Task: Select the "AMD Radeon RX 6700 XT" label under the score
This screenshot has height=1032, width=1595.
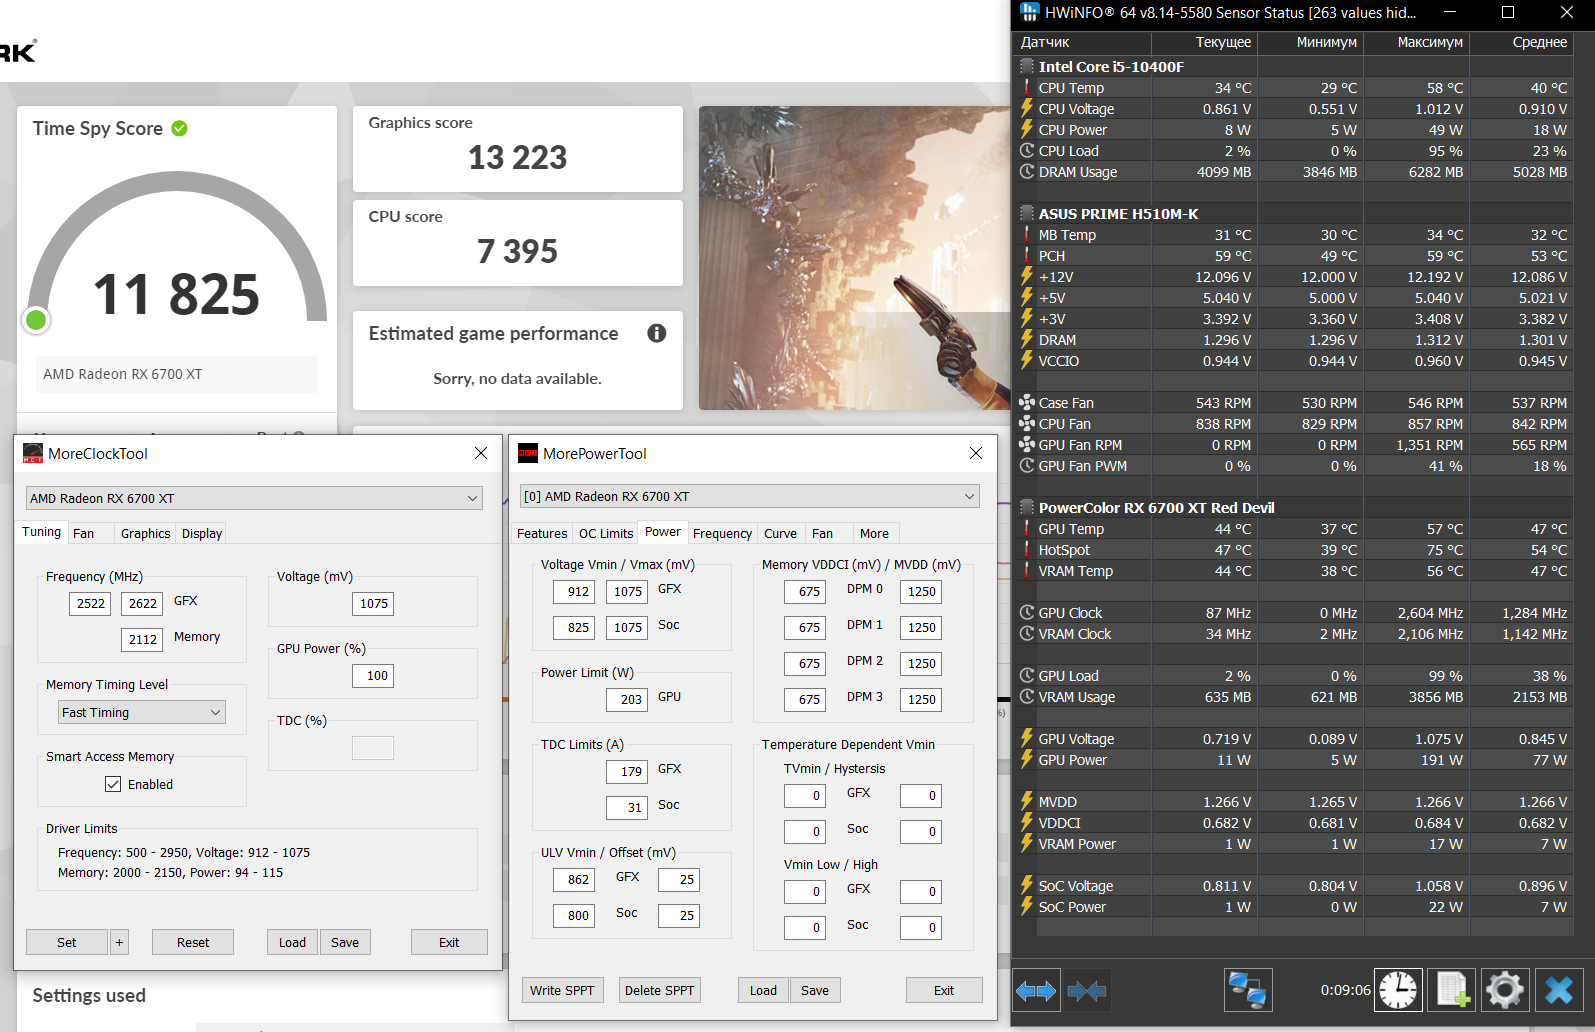Action: coord(123,374)
